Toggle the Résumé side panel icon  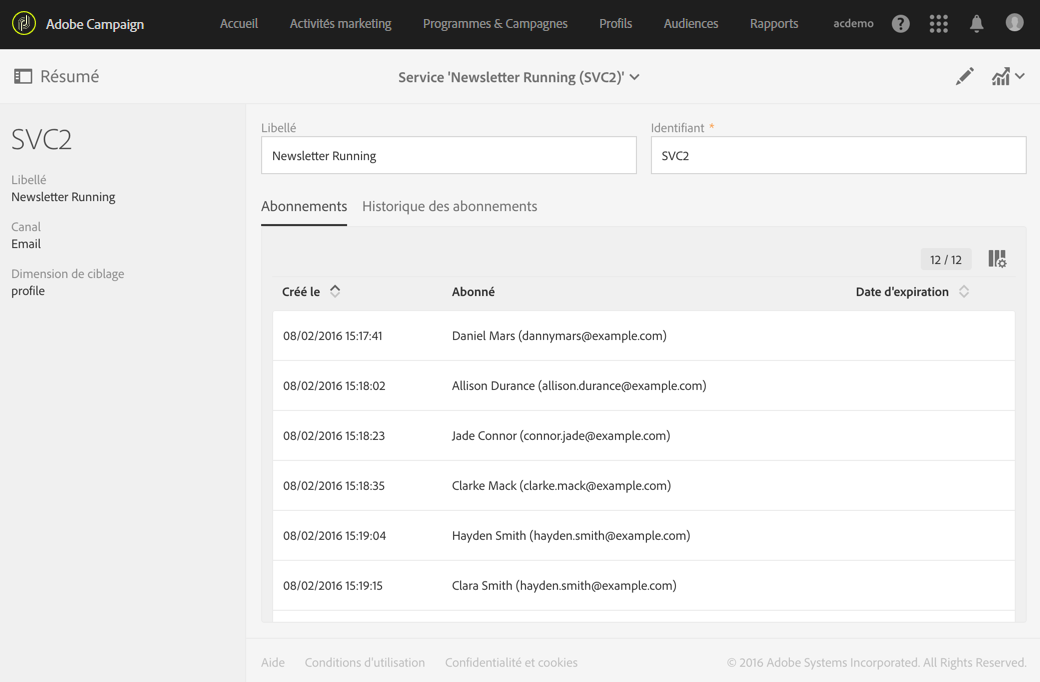[x=23, y=77]
